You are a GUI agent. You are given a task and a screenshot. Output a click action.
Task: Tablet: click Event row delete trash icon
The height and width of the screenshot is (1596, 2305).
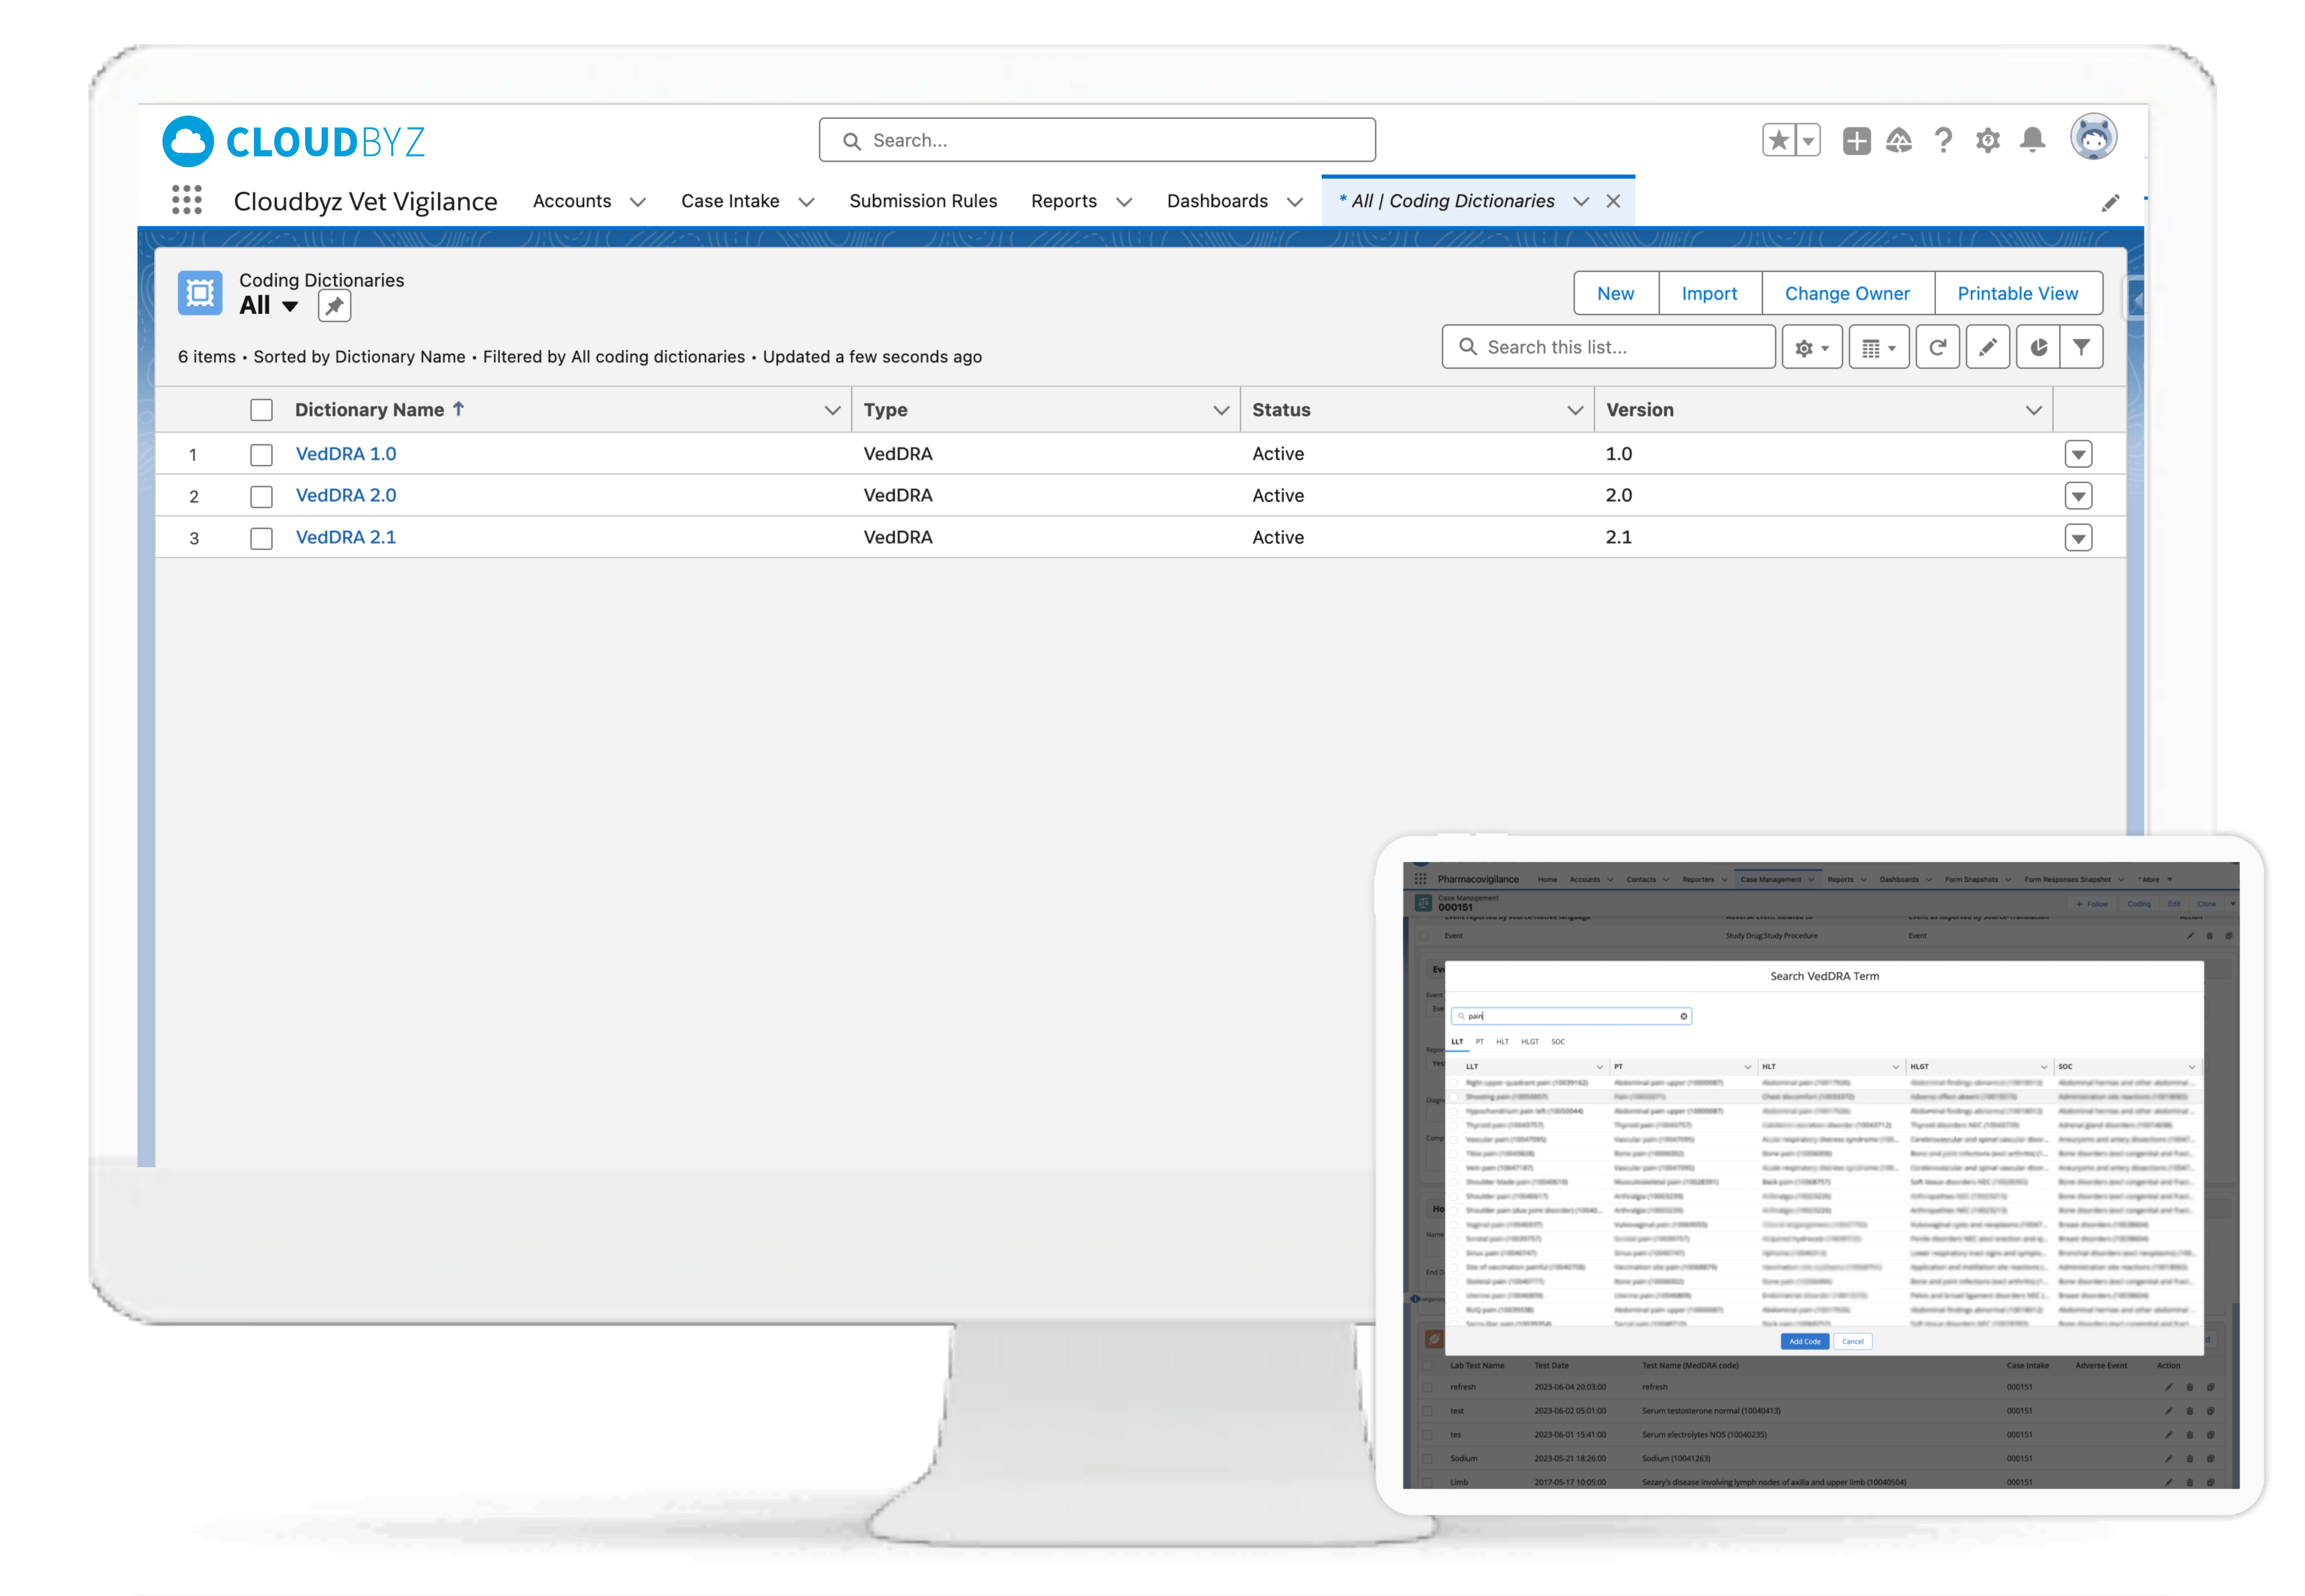point(2210,936)
